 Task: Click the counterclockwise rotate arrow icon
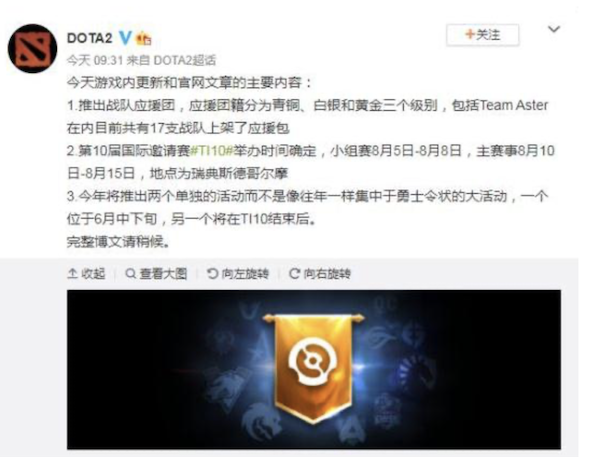pos(212,274)
